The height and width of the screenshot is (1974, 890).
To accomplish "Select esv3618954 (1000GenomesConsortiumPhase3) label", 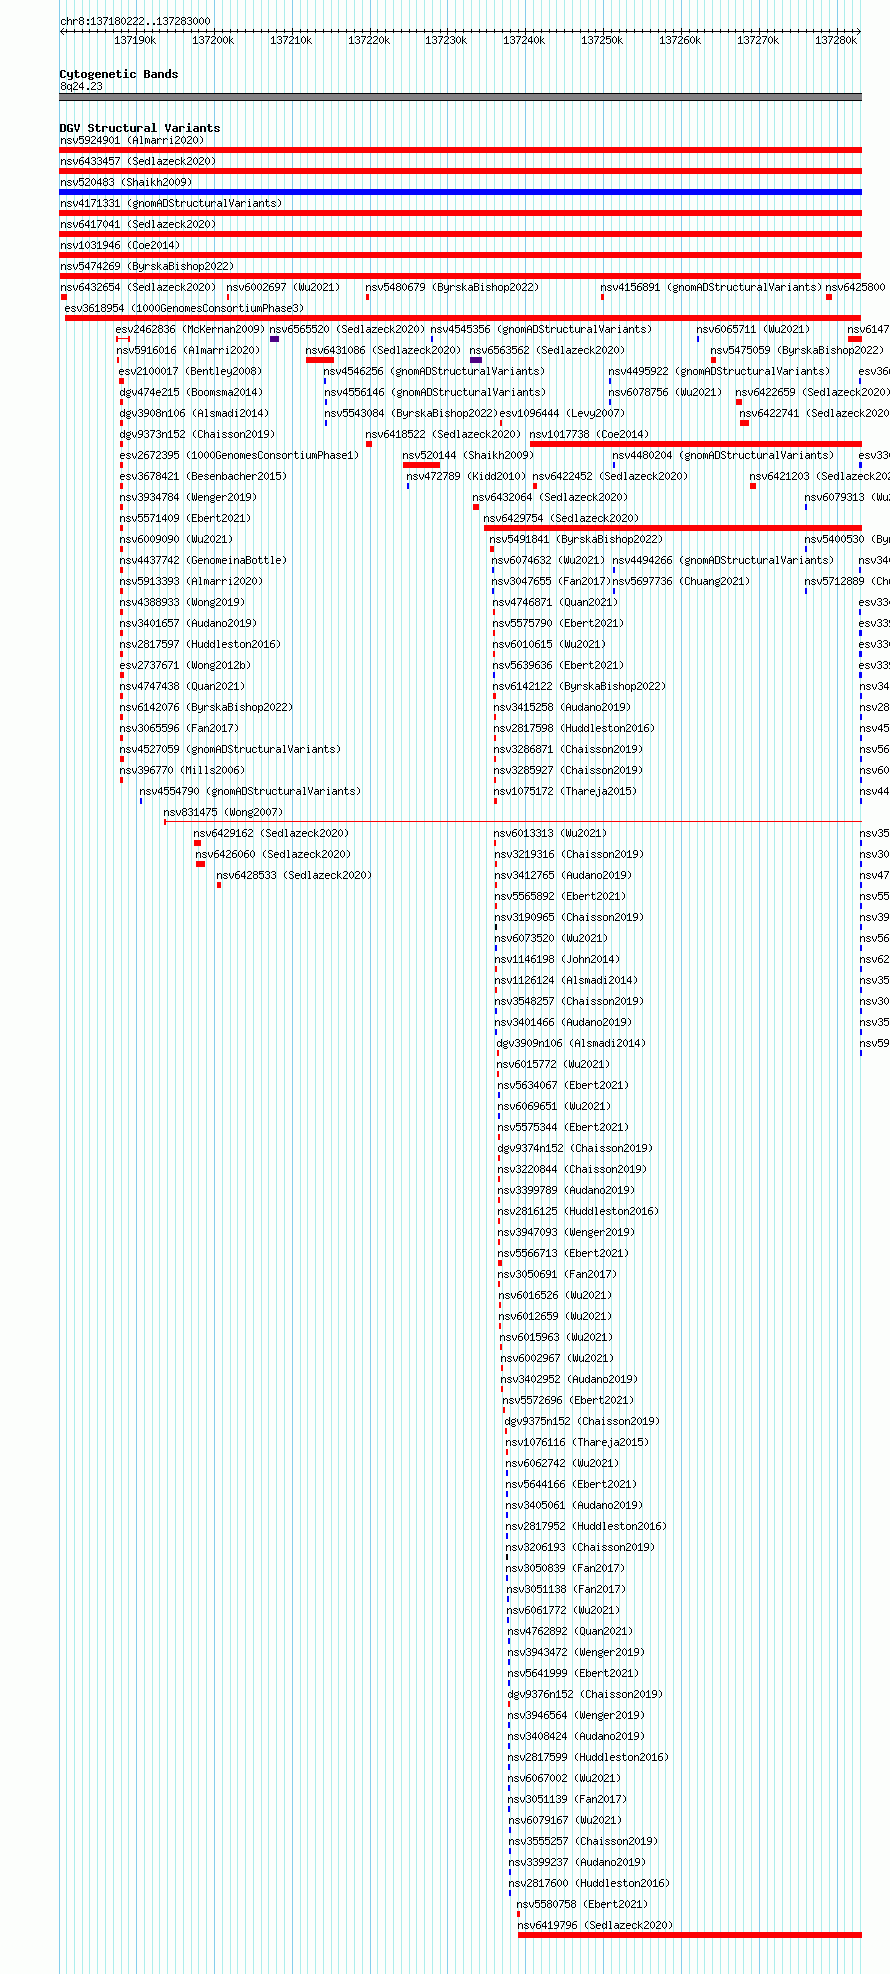I will [184, 308].
